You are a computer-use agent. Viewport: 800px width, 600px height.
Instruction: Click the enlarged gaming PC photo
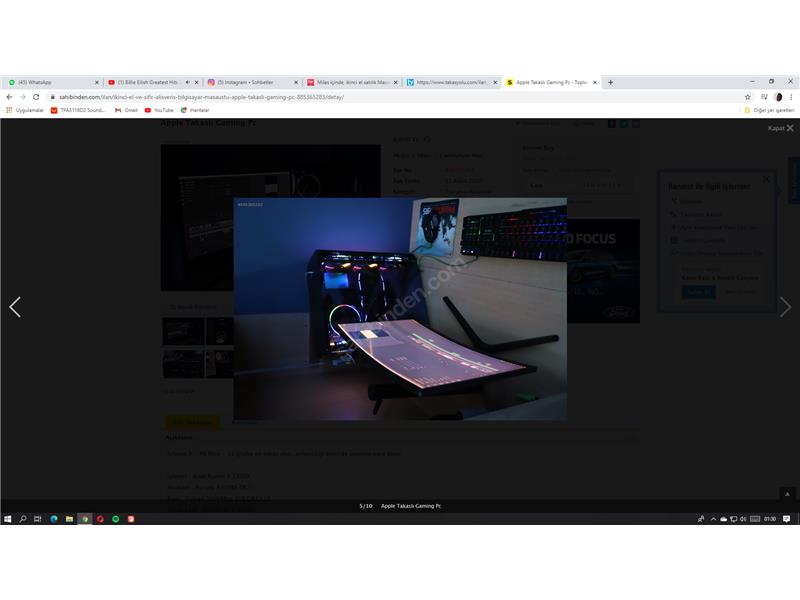coord(400,309)
